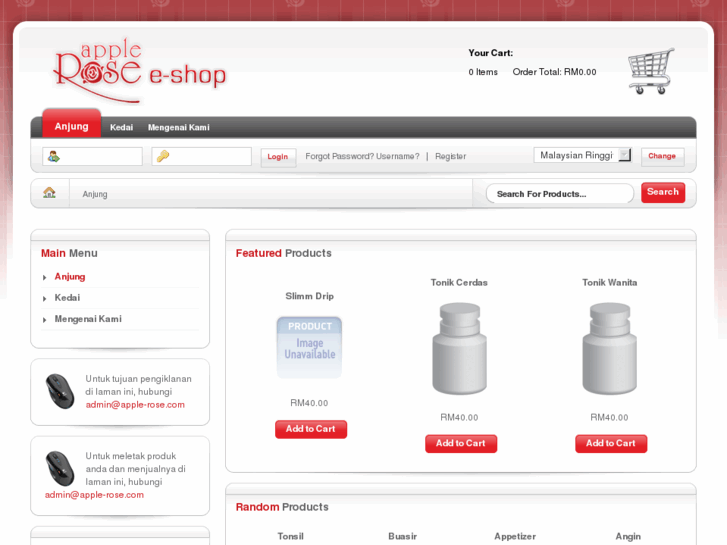Click the home icon in breadcrumb bar
Viewport: 727px width, 545px height.
pos(49,192)
